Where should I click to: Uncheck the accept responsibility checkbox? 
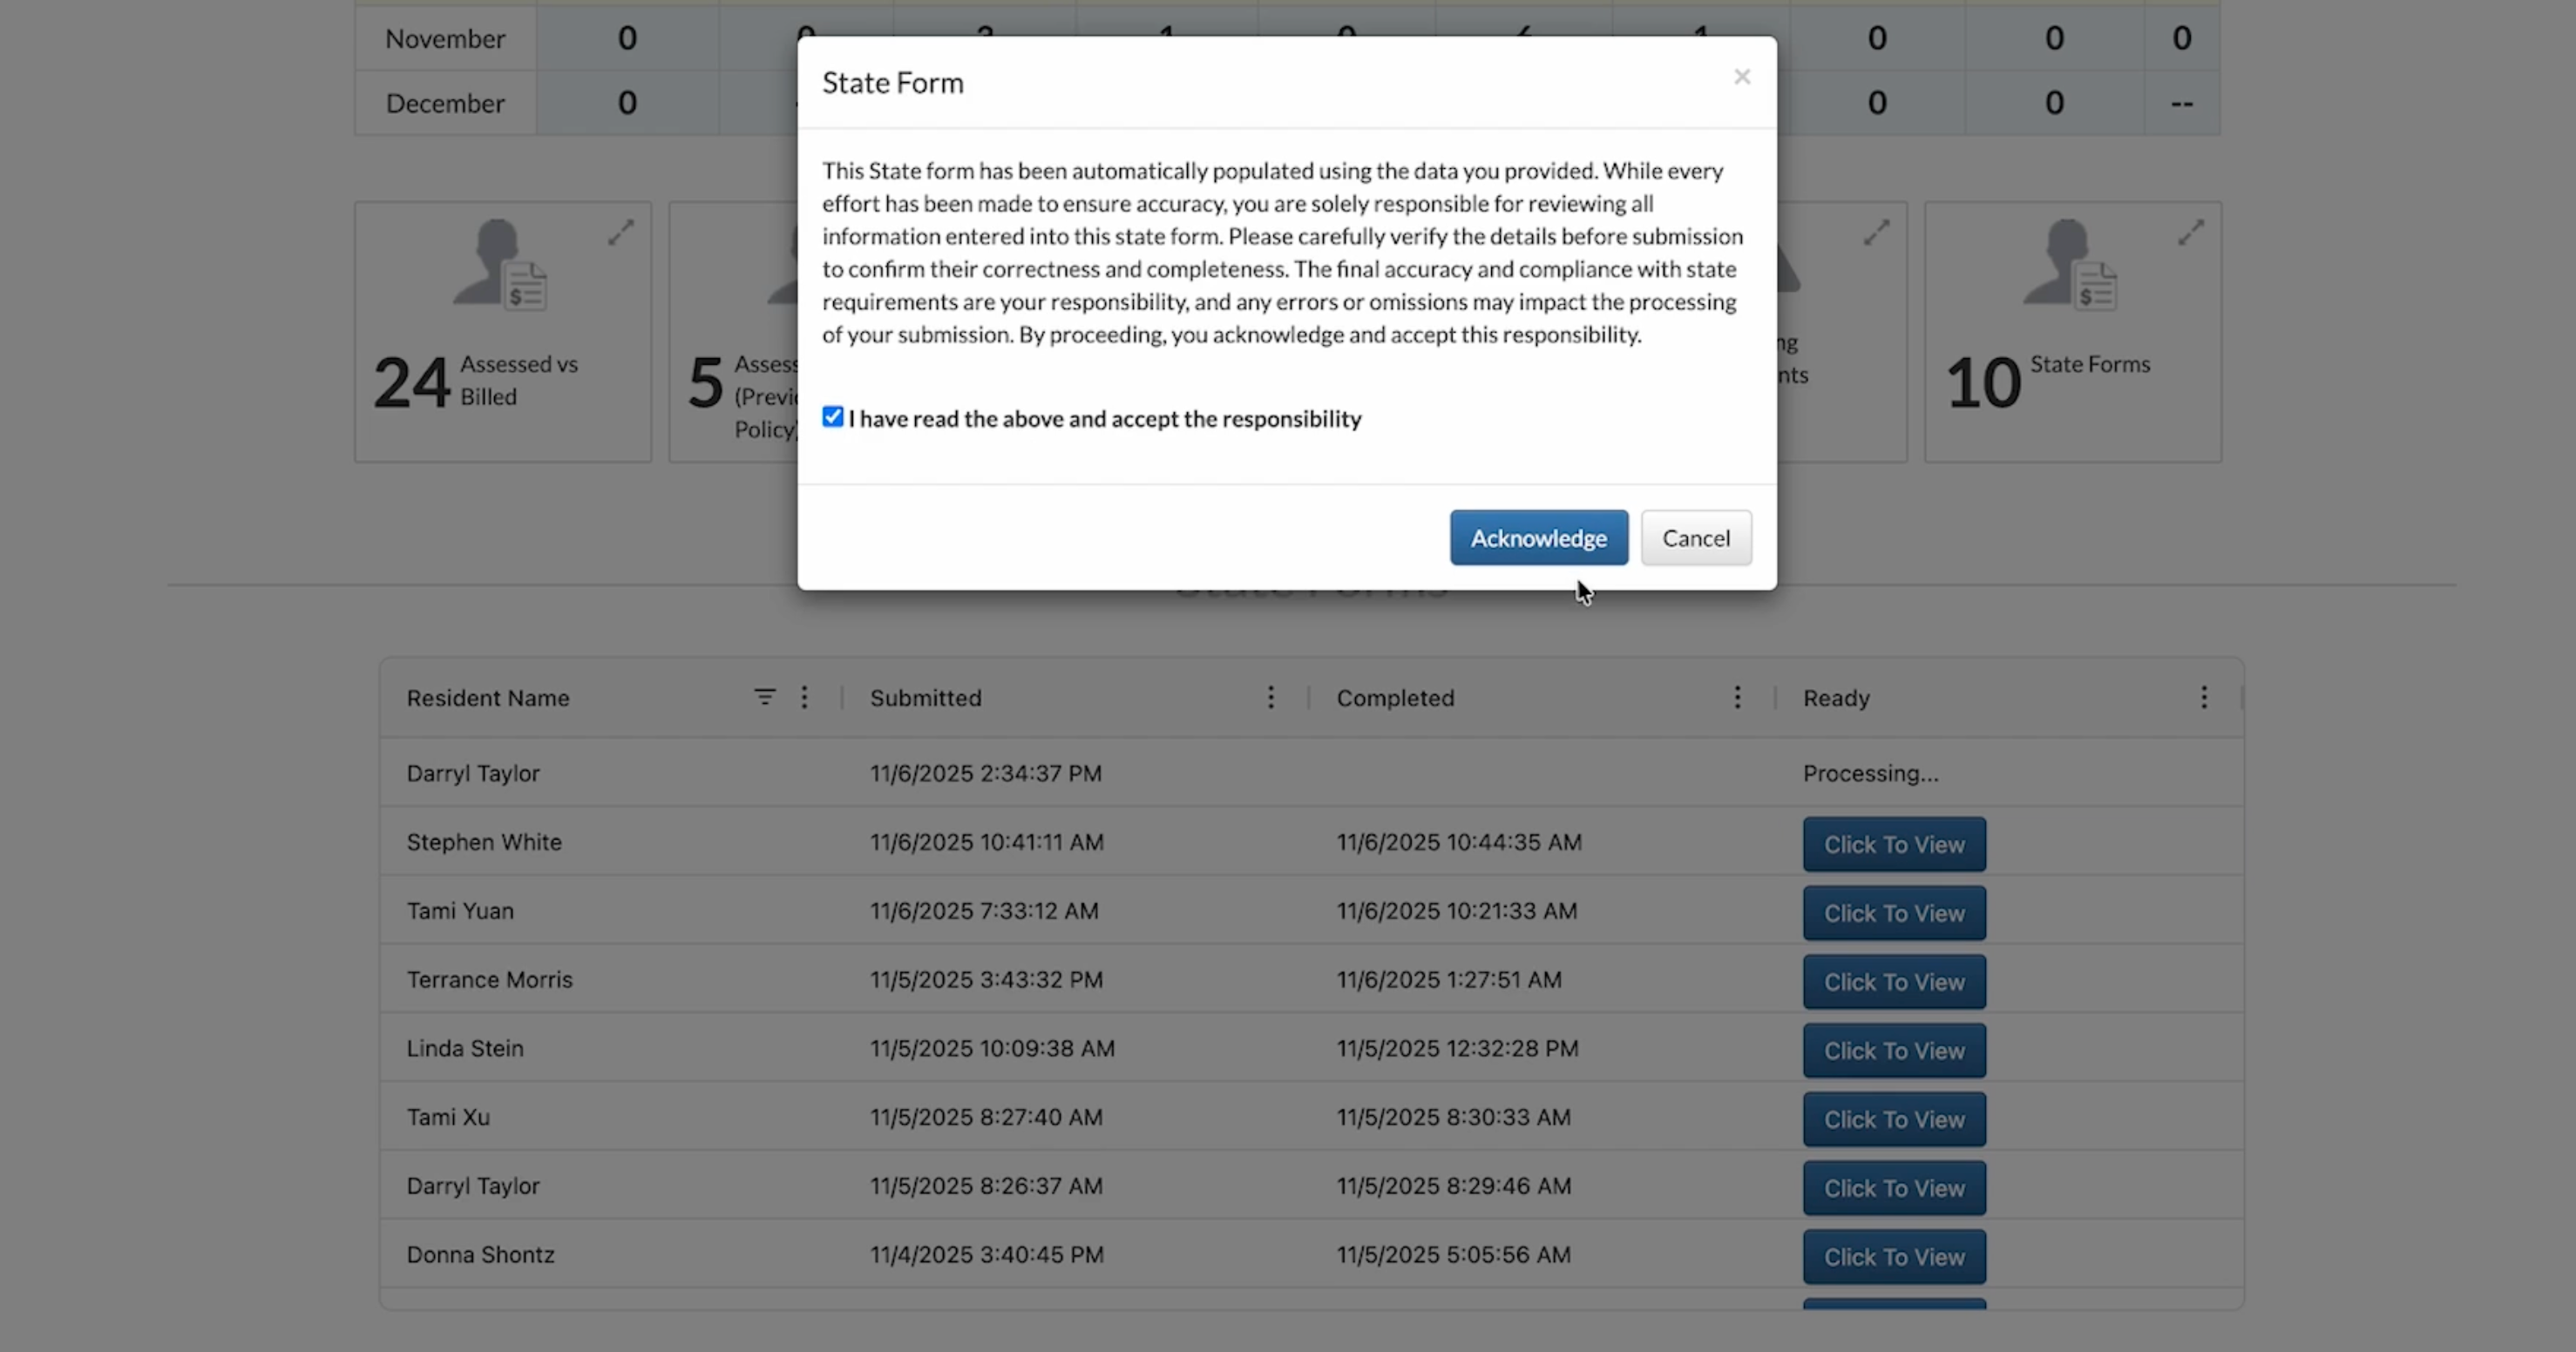tap(832, 417)
